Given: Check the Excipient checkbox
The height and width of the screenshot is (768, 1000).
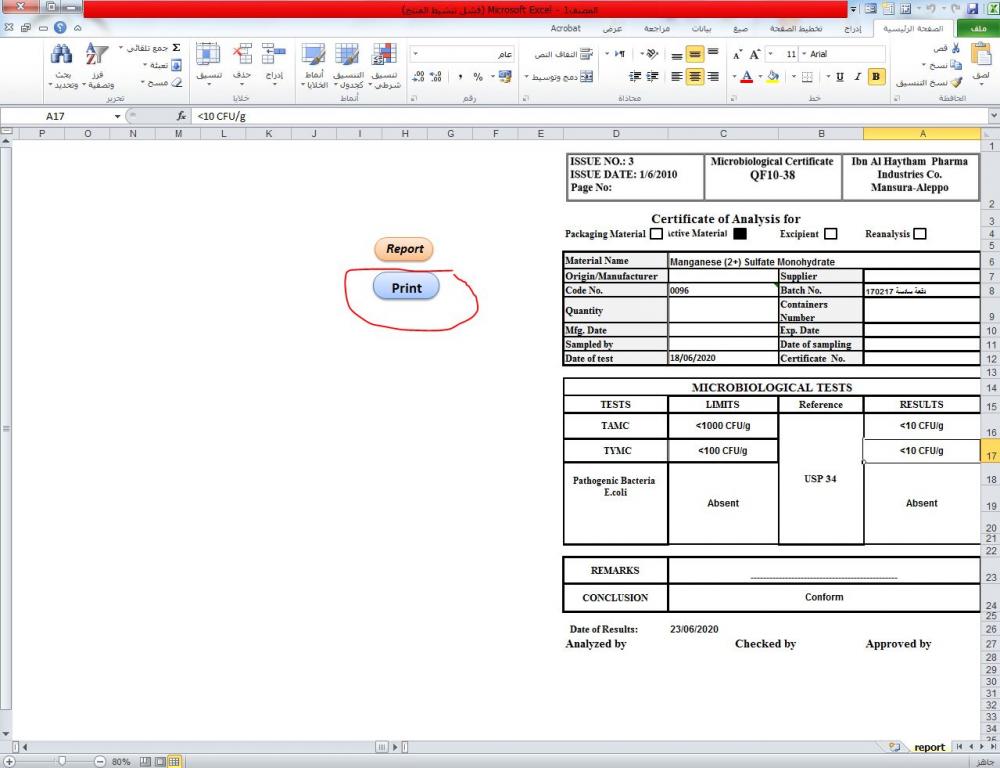Looking at the screenshot, I should pos(830,234).
